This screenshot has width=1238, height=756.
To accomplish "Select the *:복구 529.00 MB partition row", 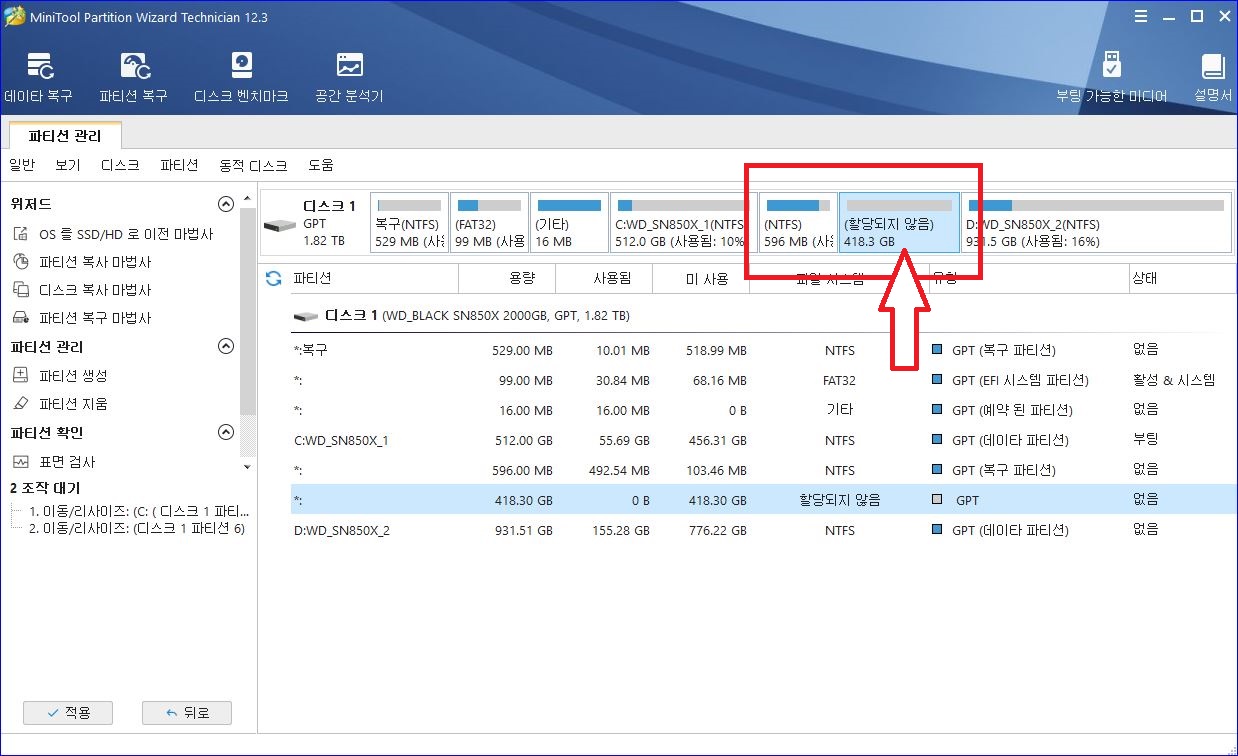I will pos(764,350).
